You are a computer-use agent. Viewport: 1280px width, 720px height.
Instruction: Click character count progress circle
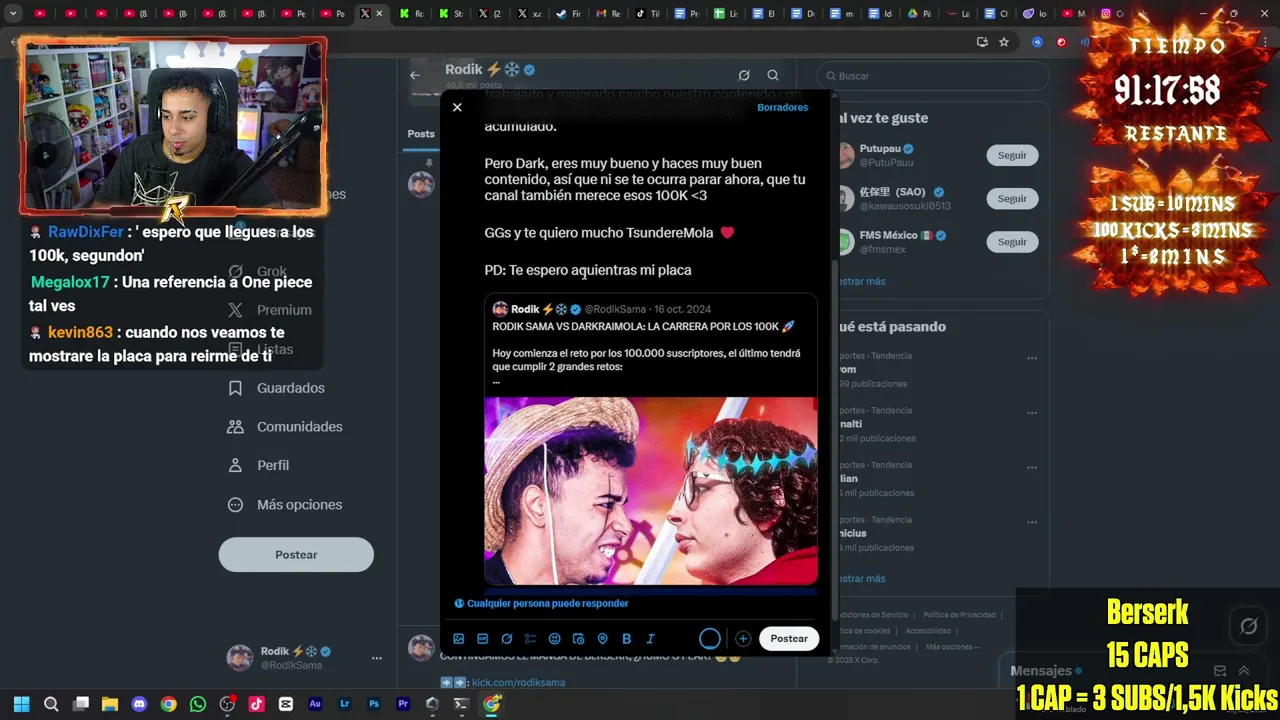coord(710,639)
